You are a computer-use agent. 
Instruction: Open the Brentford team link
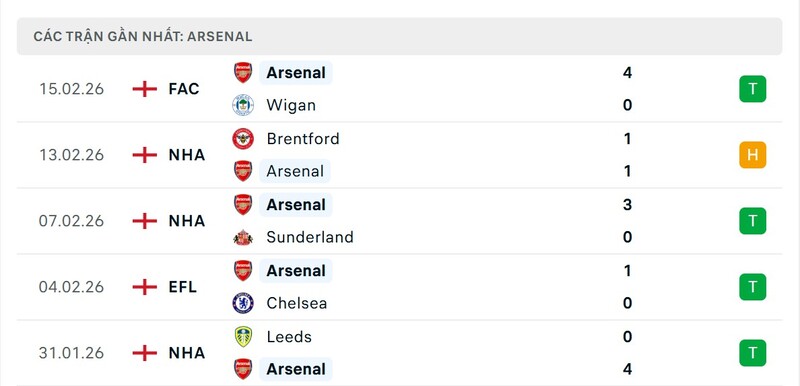pos(303,139)
